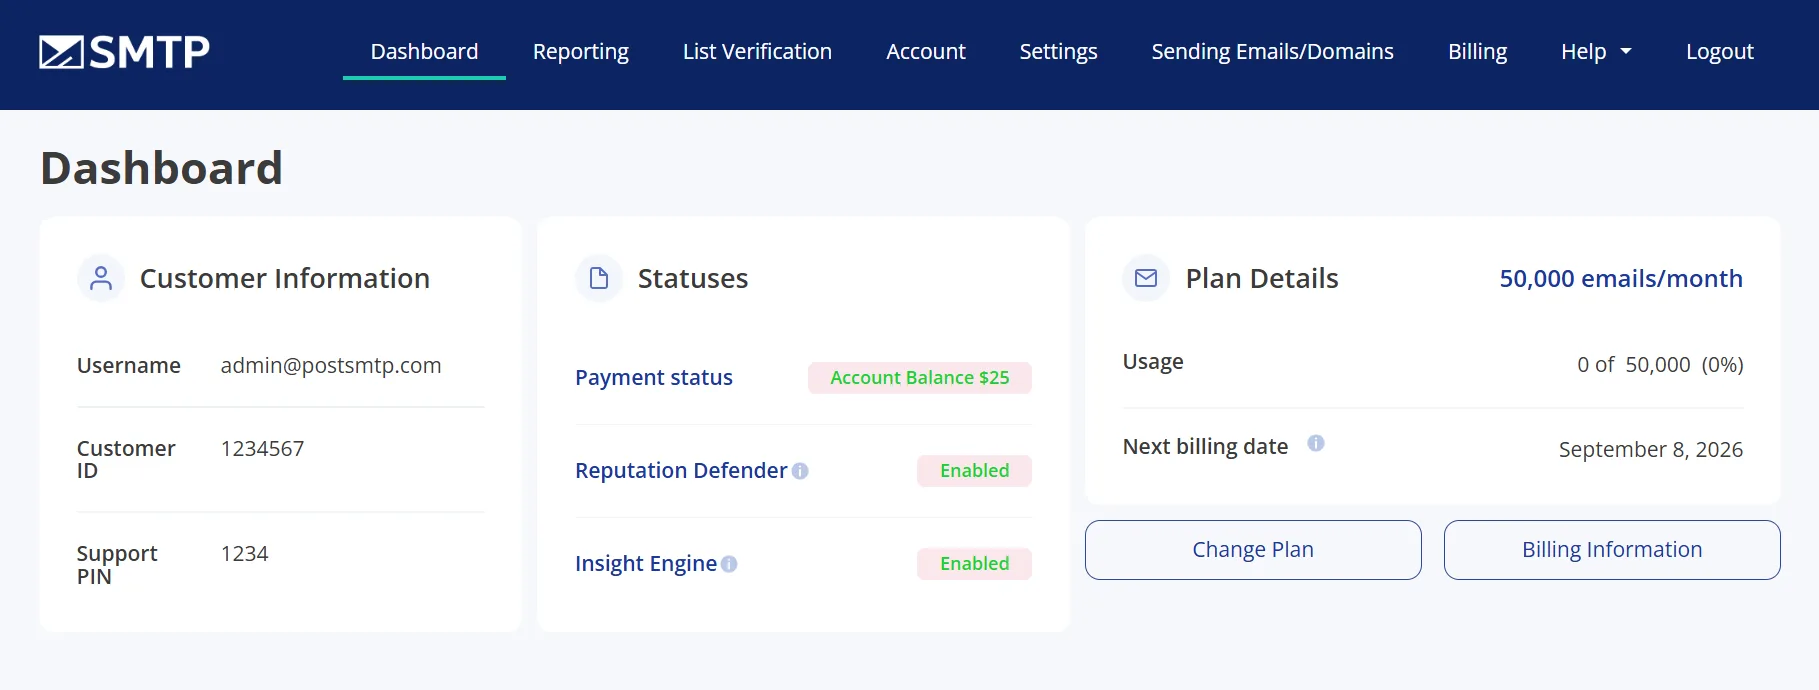The image size is (1819, 690).
Task: Click Reputation Defender Enabled badge
Action: coord(974,471)
